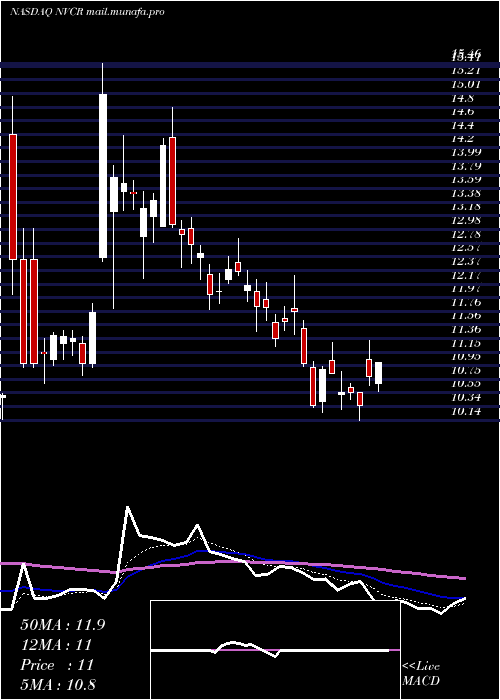Click the 11.56 price axis label

coord(466,316)
